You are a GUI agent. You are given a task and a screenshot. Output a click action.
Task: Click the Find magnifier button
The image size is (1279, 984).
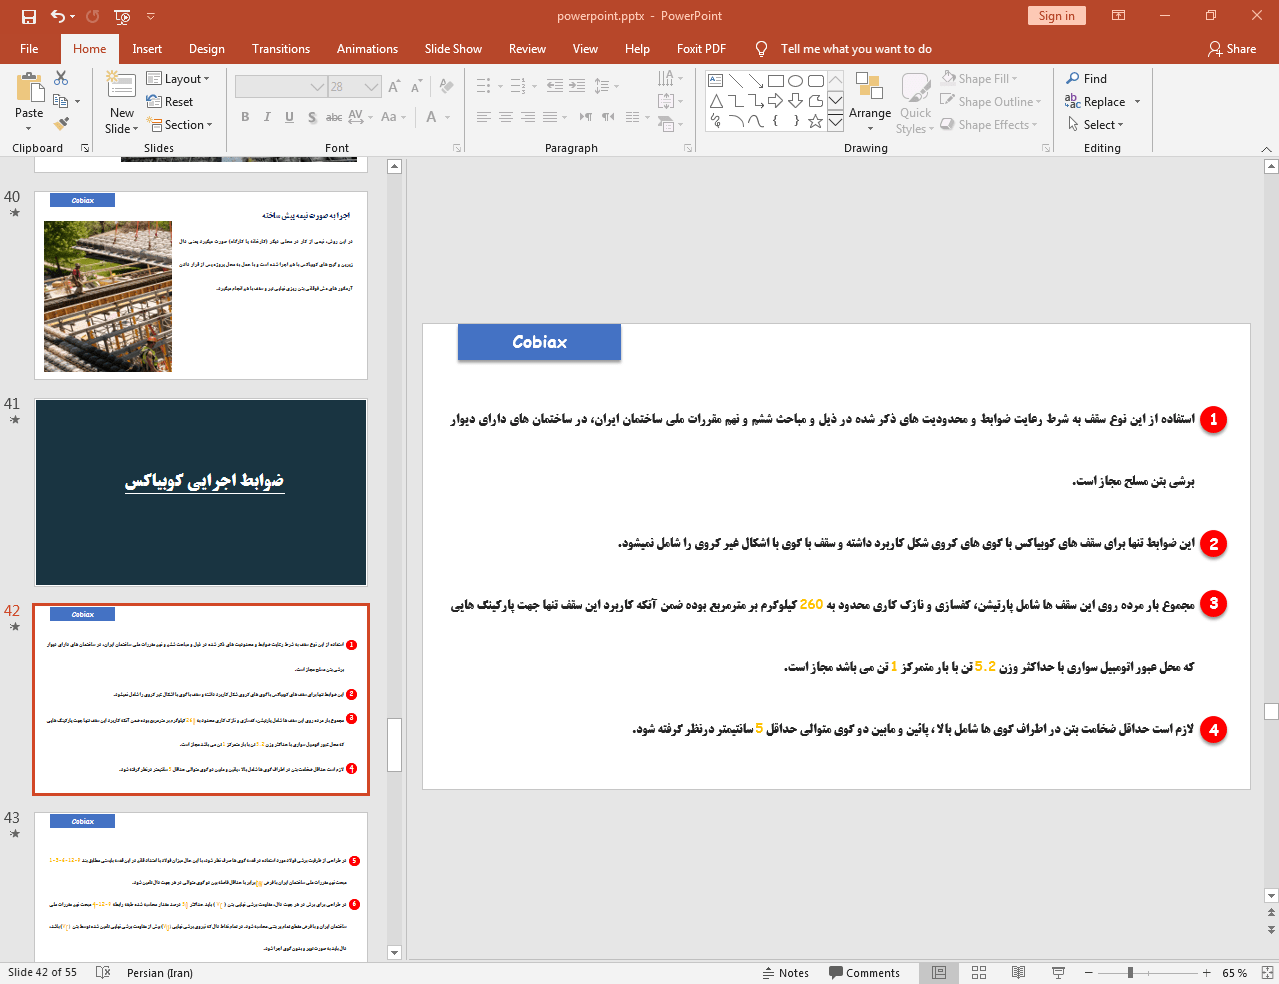[1086, 79]
